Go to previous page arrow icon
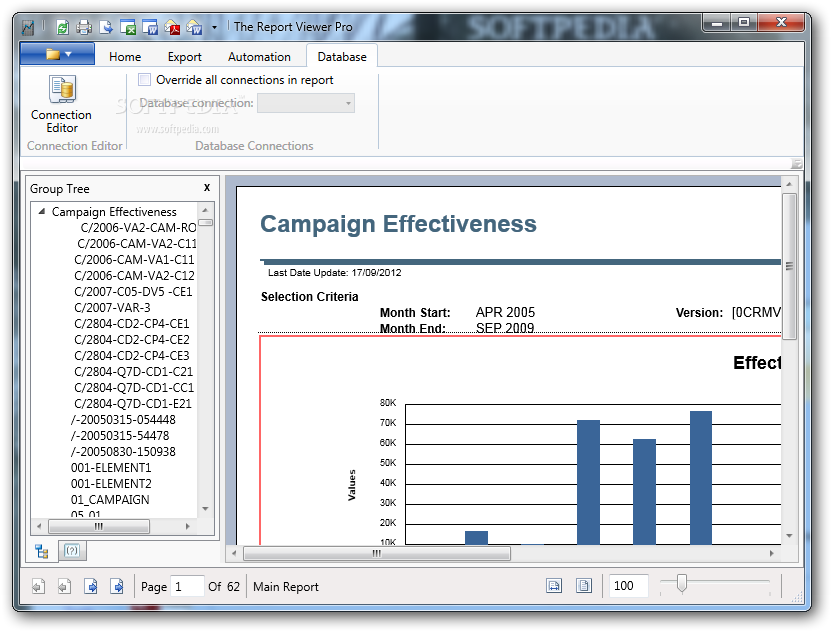This screenshot has height=632, width=832. pos(64,586)
